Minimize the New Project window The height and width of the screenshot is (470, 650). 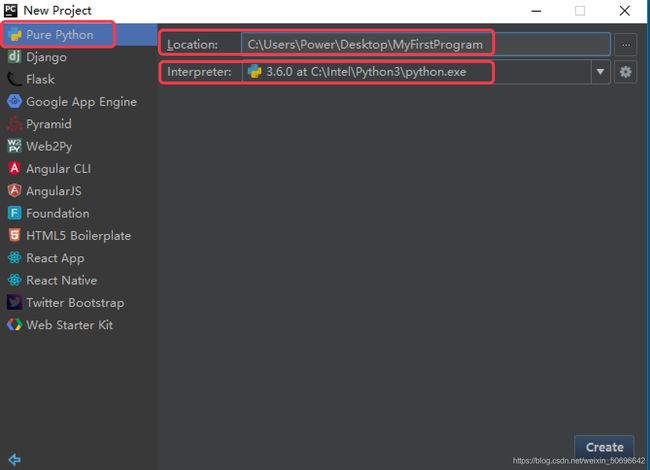536,11
